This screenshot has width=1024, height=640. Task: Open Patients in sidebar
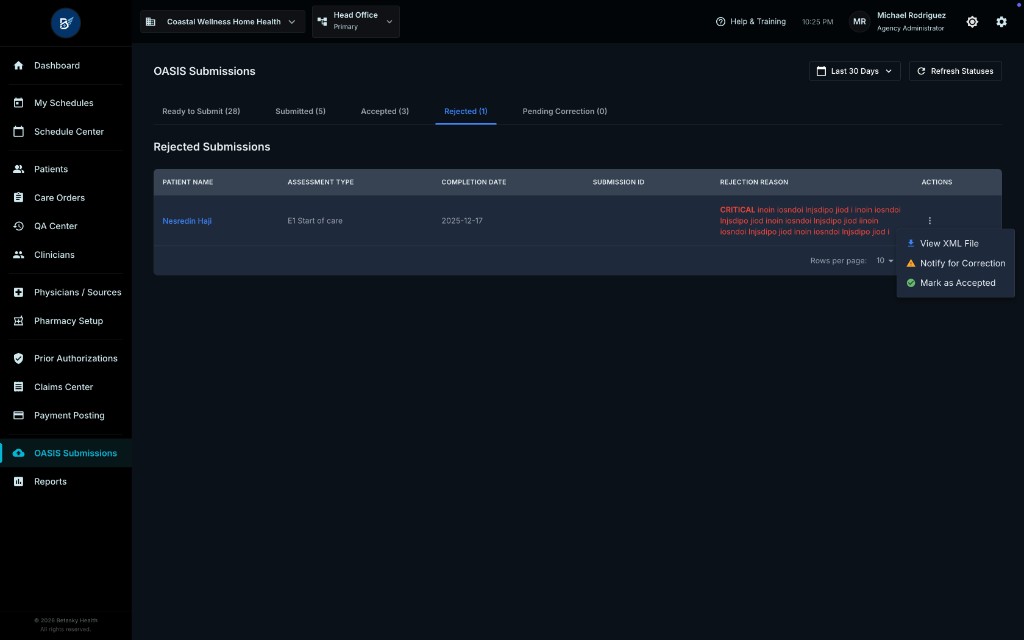coord(66,168)
